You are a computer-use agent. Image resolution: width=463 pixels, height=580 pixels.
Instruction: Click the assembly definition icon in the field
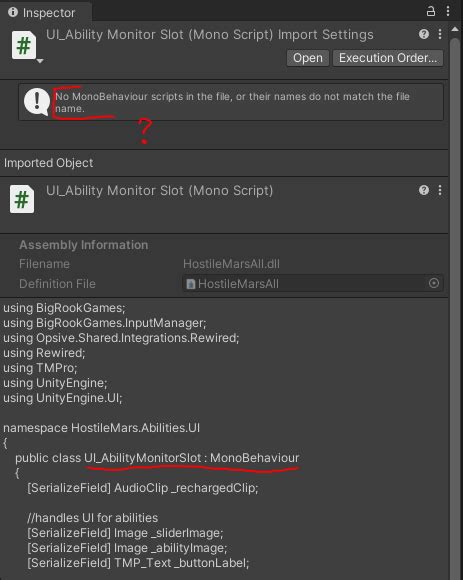pos(191,284)
